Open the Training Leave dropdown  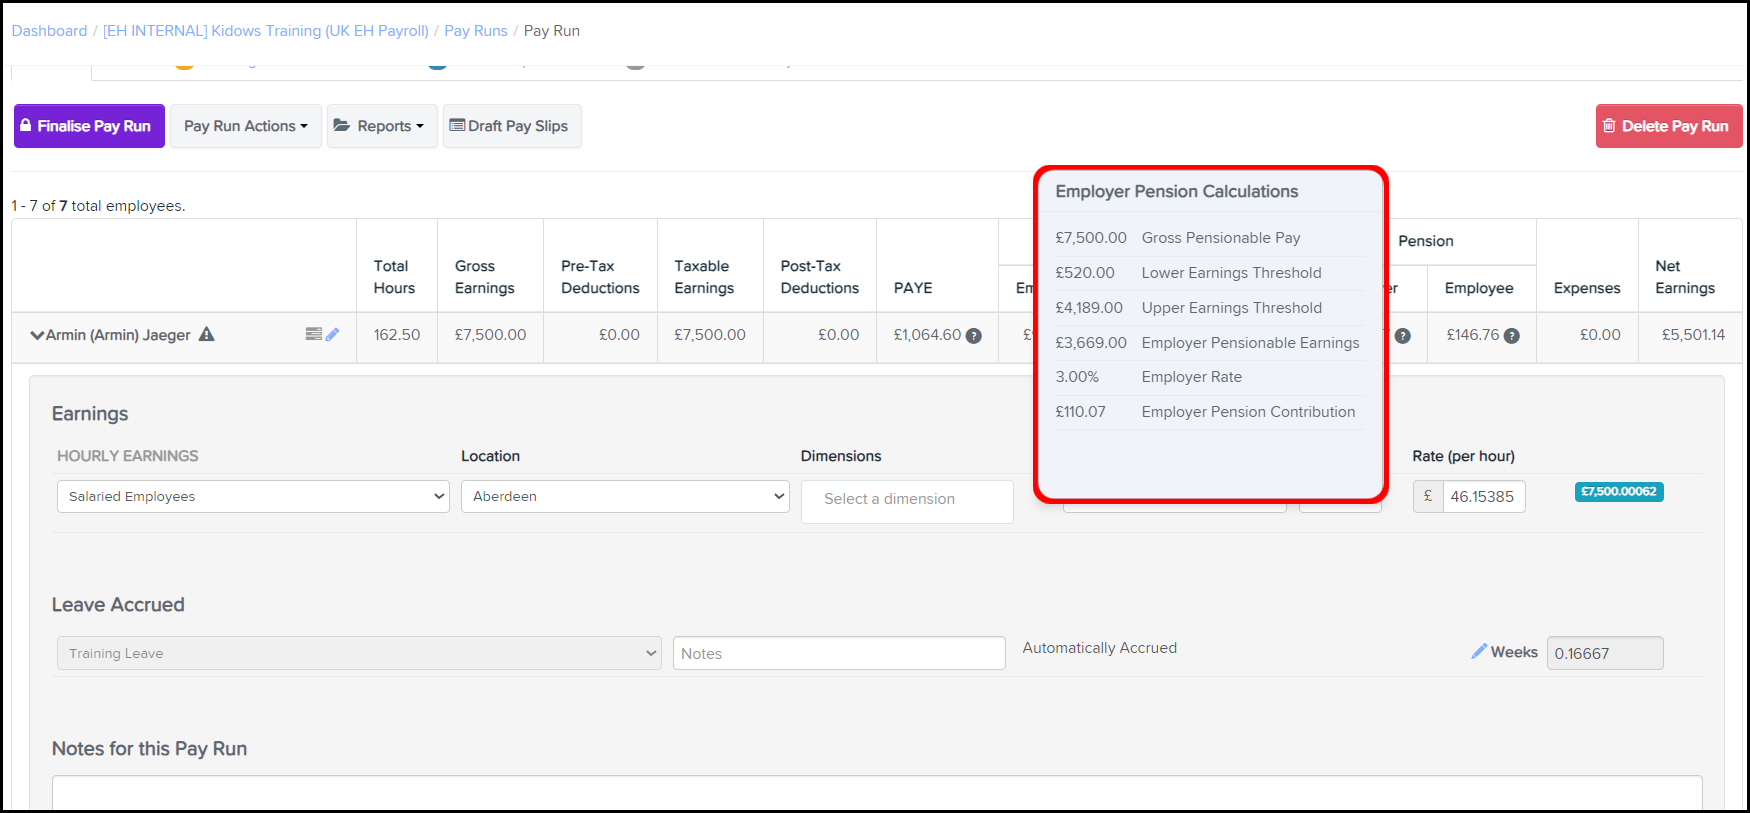359,653
